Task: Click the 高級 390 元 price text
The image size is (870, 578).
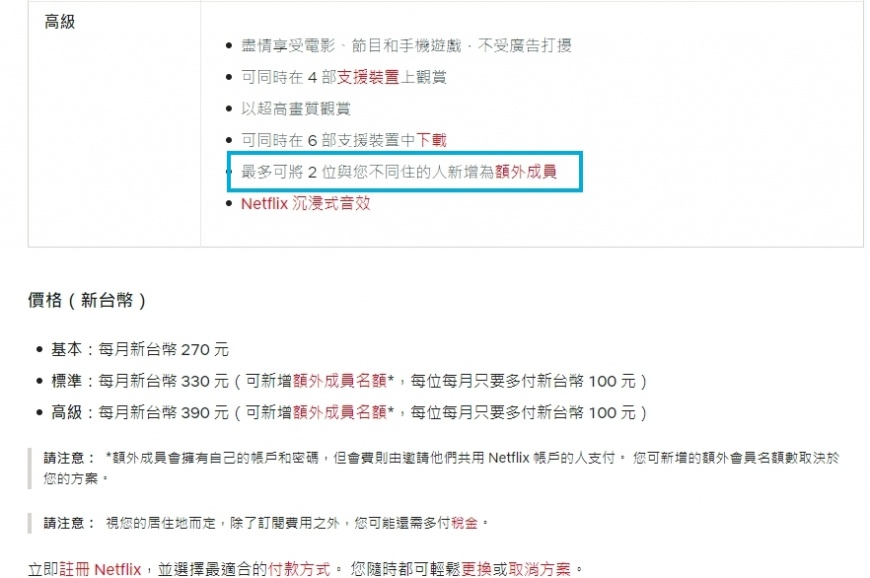Action: (x=140, y=413)
